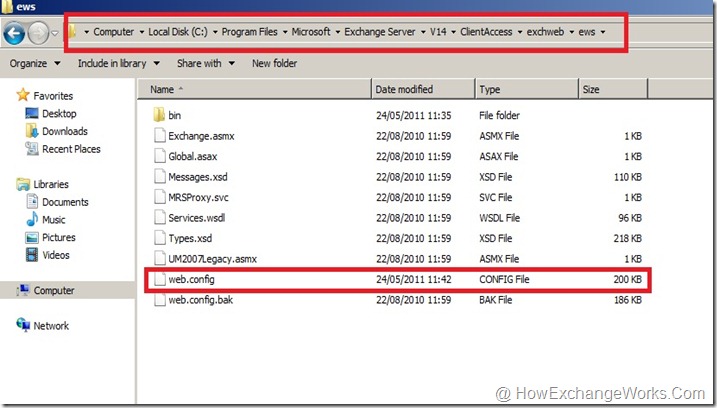Click the bin folder icon
This screenshot has height=408, width=717.
pyautogui.click(x=159, y=115)
